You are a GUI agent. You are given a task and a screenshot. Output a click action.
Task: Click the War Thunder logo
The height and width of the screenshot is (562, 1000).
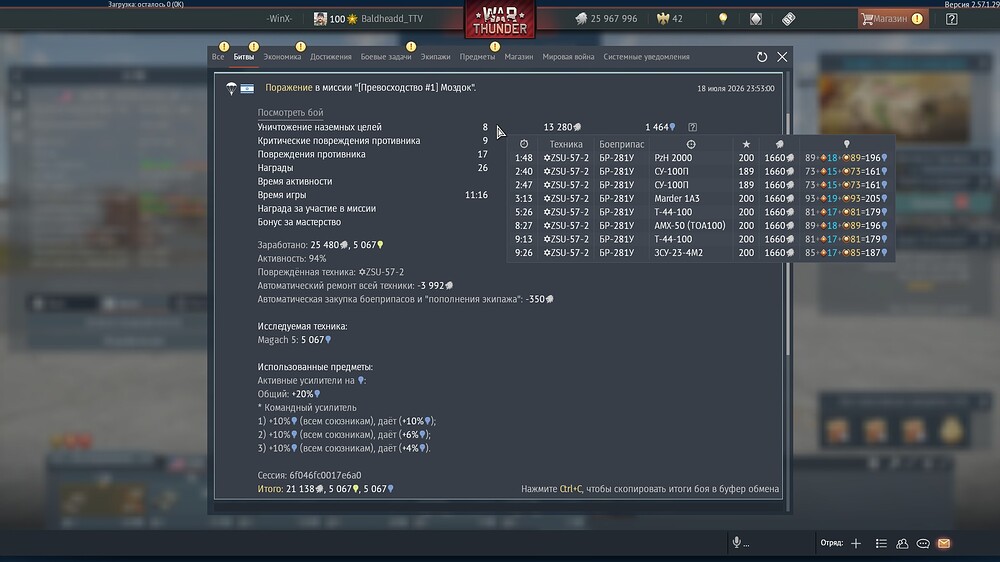click(x=500, y=20)
